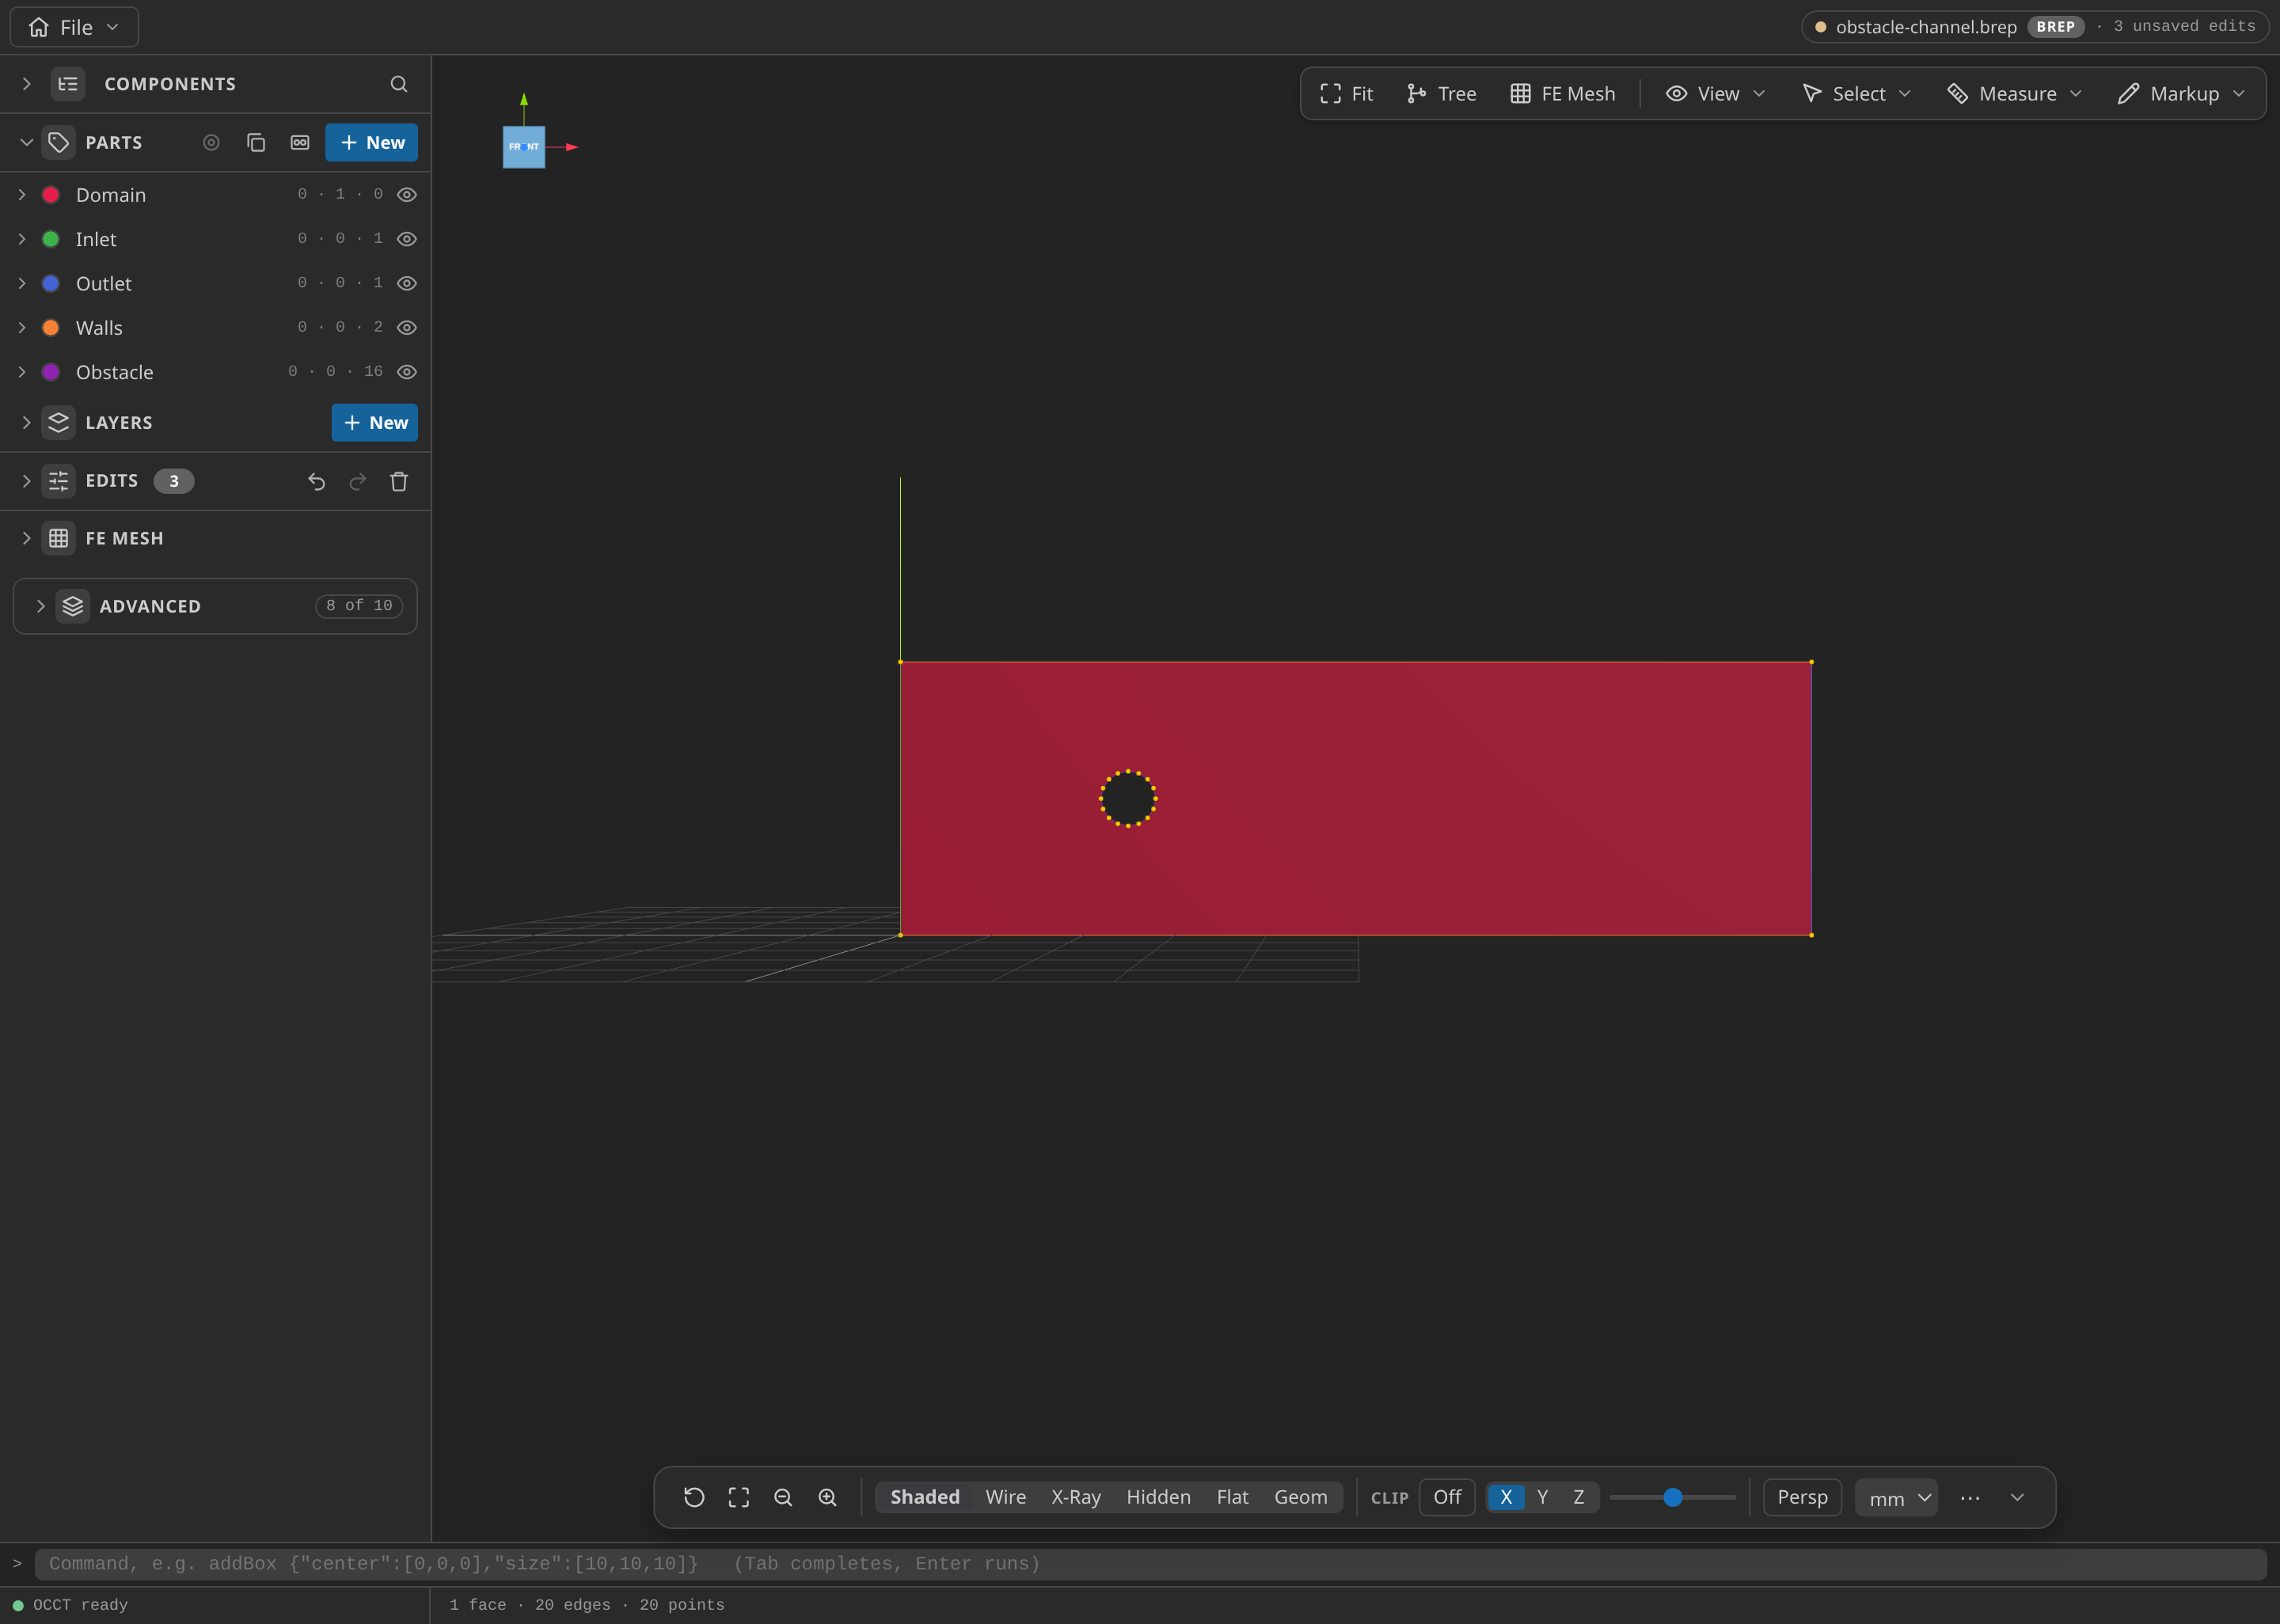Expand the Layers section
The height and width of the screenshot is (1624, 2280).
[27, 423]
